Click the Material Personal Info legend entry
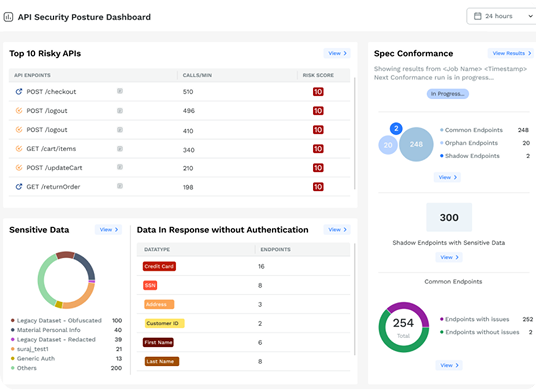 (66, 330)
